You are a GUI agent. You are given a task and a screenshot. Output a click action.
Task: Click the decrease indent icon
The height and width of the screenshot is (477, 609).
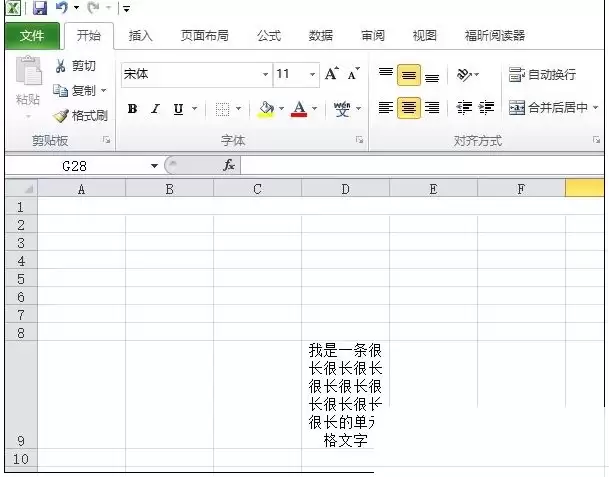pyautogui.click(x=464, y=107)
